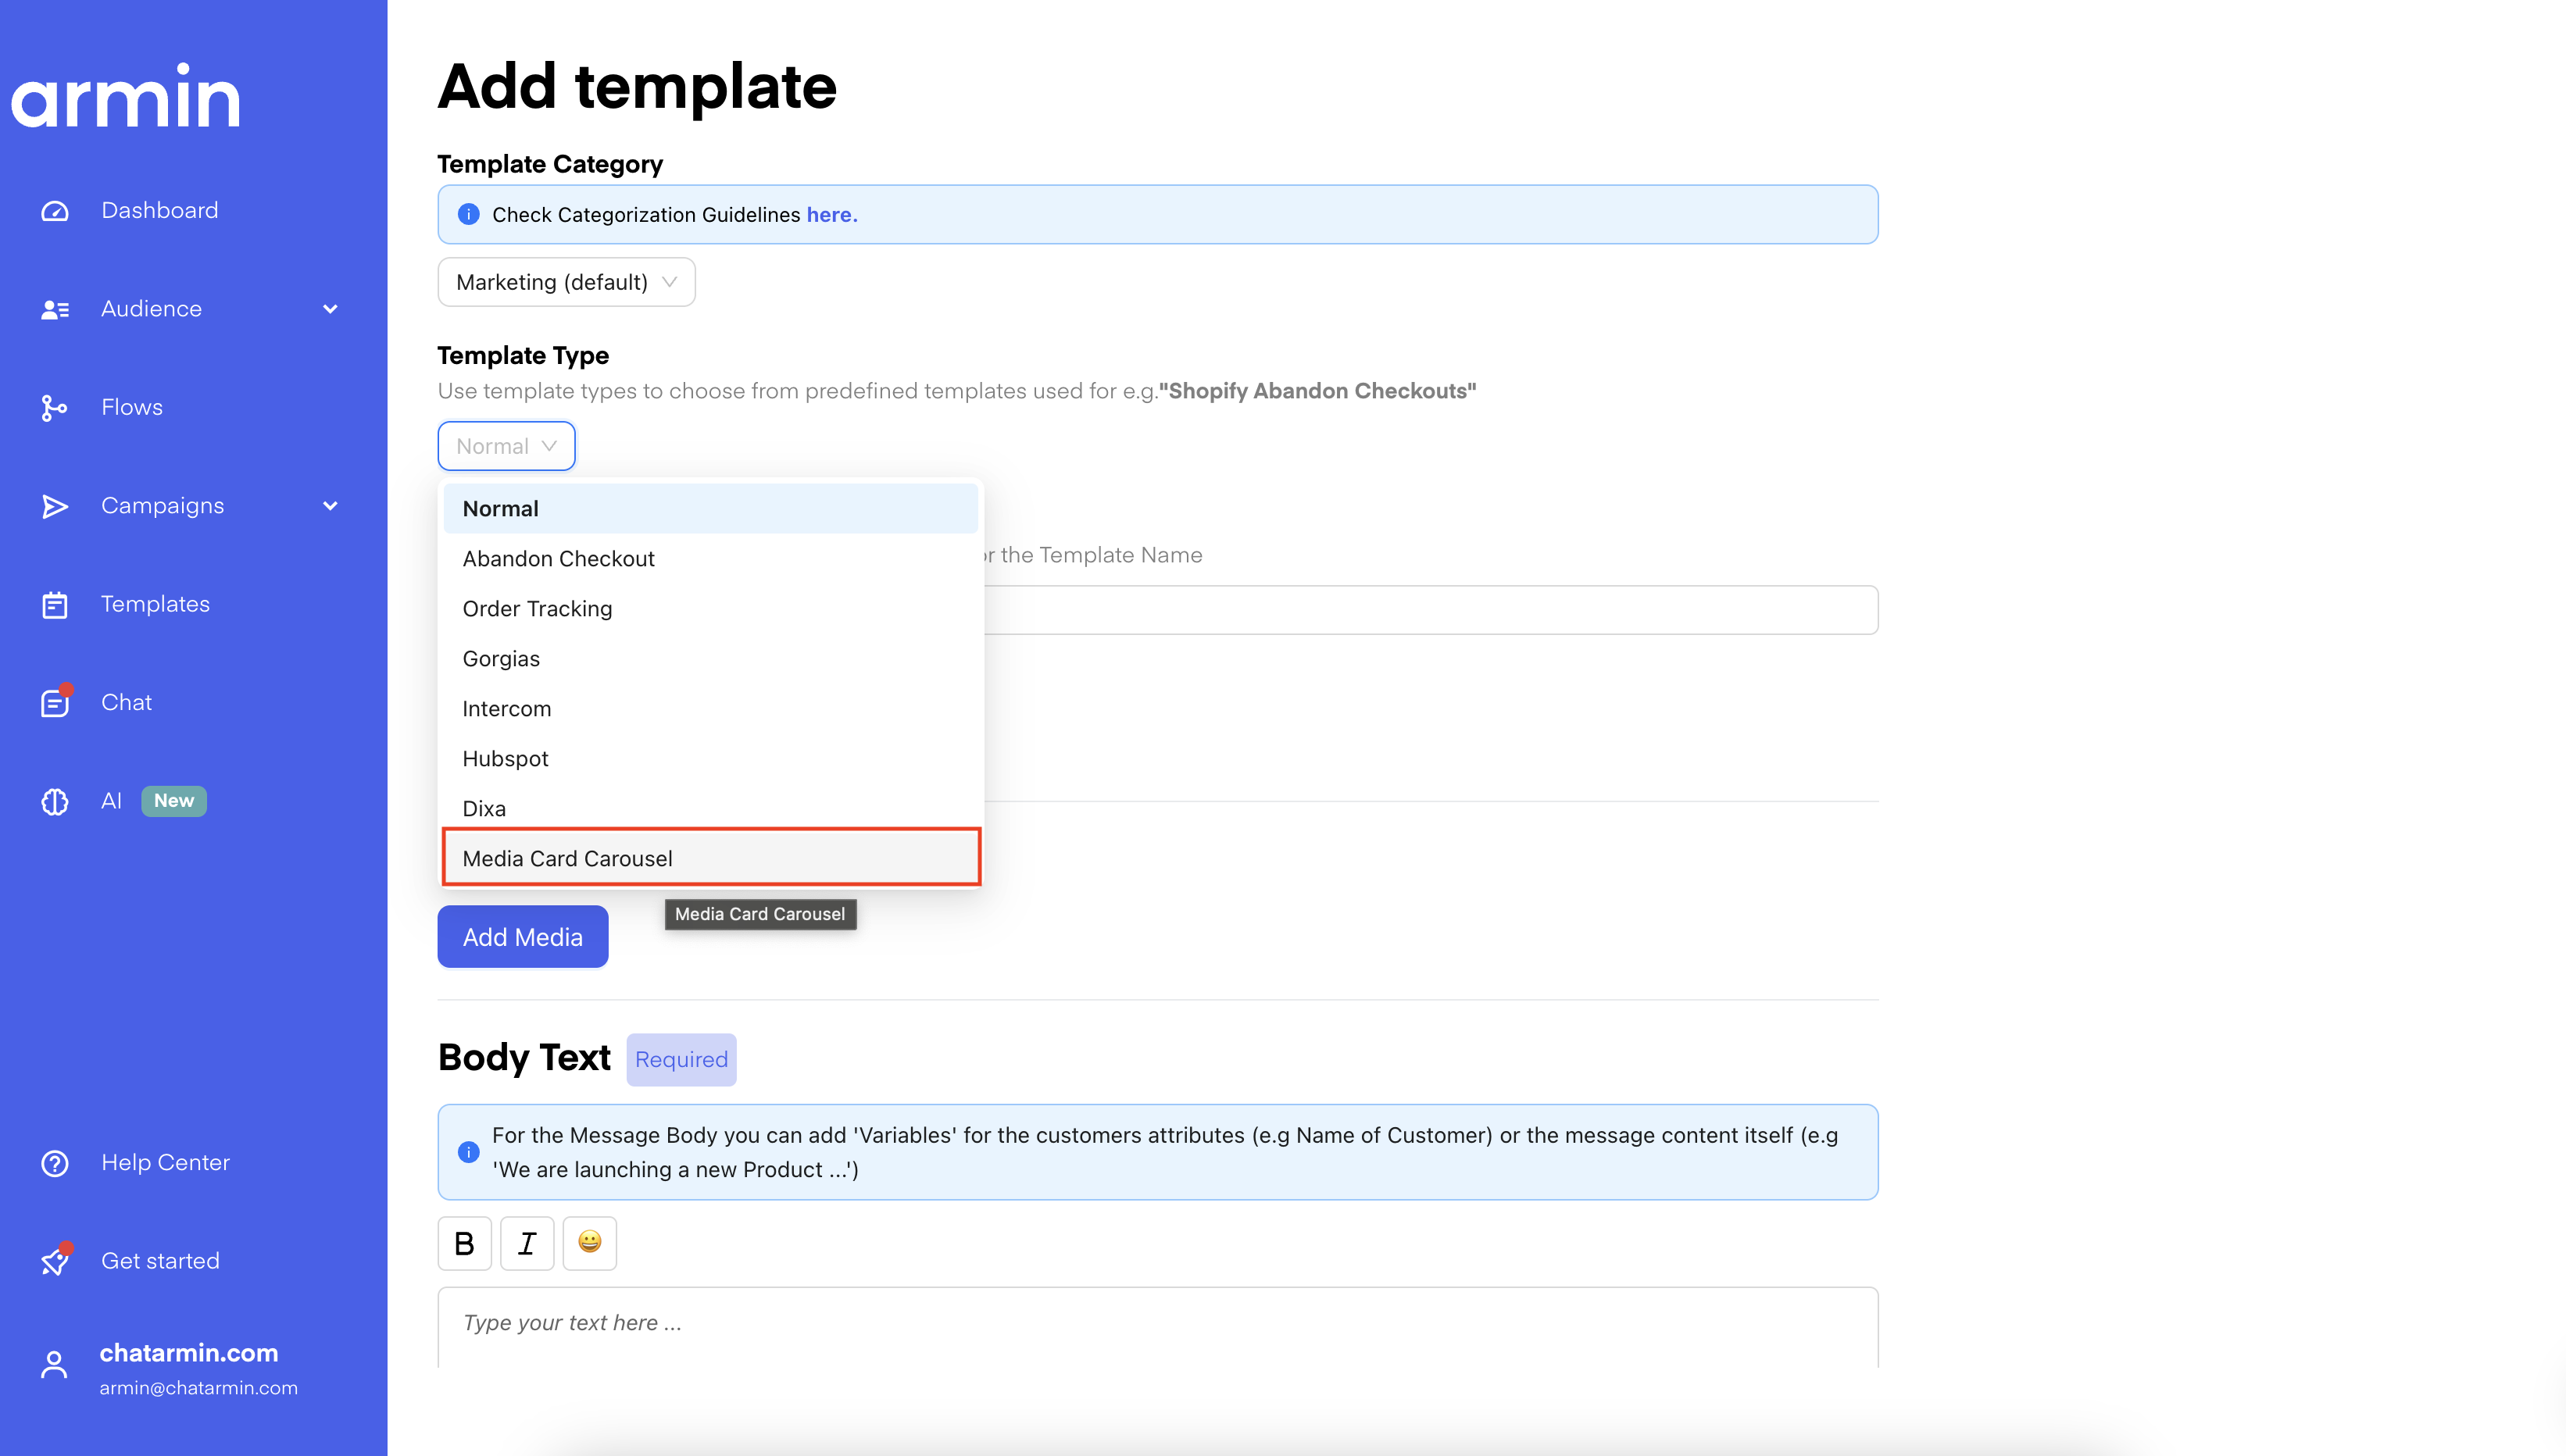Click the AI brain icon
Screen dimensions: 2566x1456
pos(55,801)
